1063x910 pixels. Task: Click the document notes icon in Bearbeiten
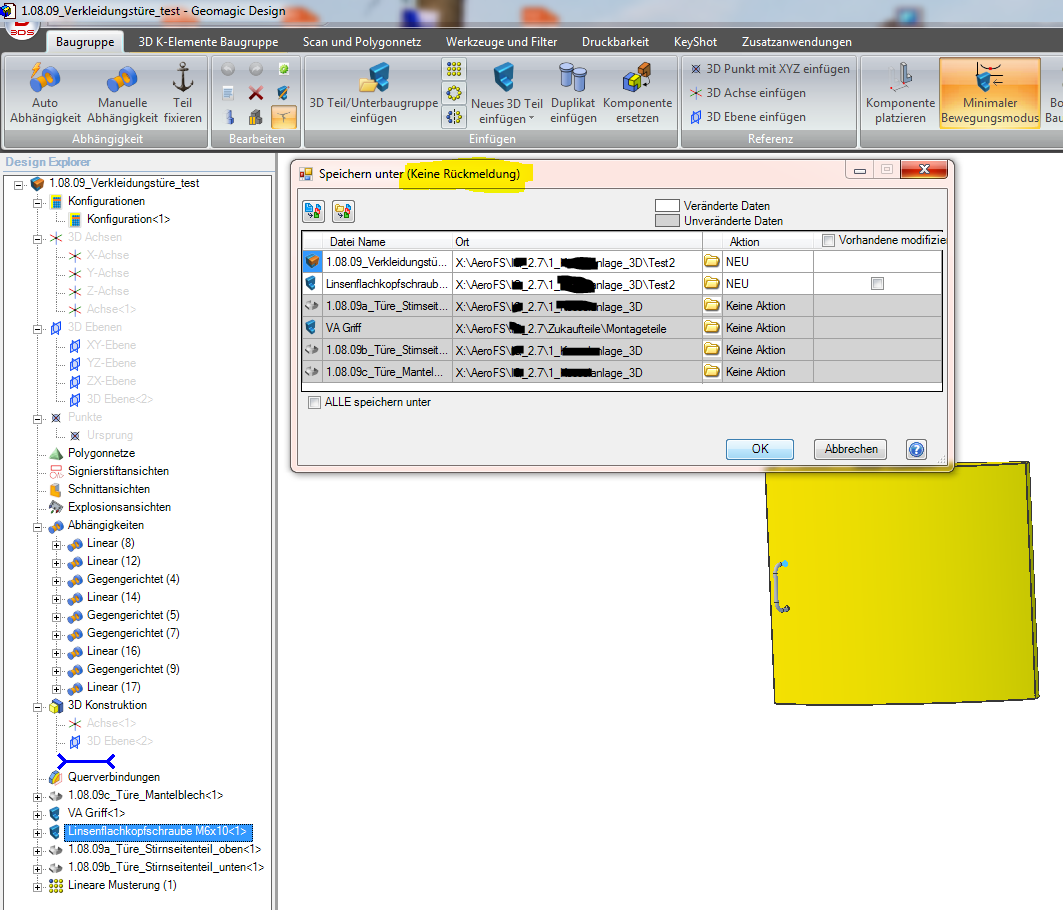[x=228, y=93]
